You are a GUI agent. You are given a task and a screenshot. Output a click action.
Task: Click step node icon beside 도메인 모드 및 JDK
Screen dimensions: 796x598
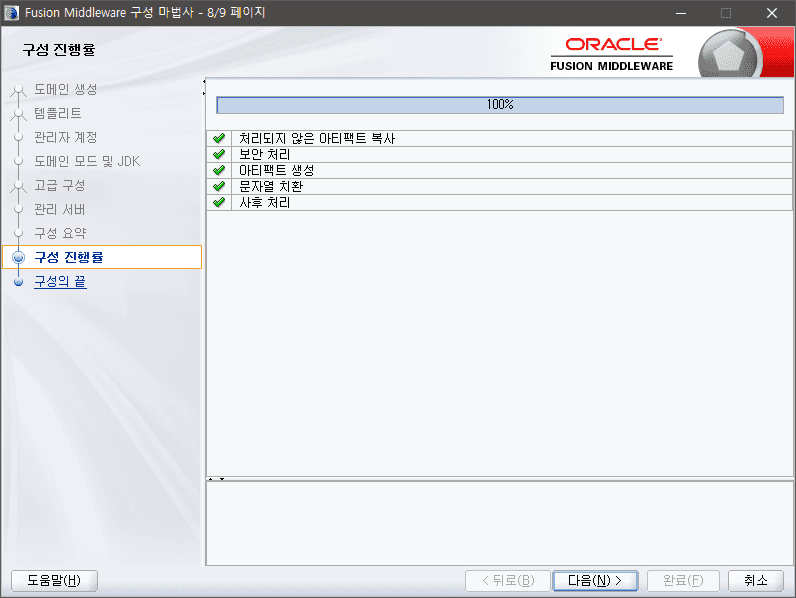click(x=19, y=161)
